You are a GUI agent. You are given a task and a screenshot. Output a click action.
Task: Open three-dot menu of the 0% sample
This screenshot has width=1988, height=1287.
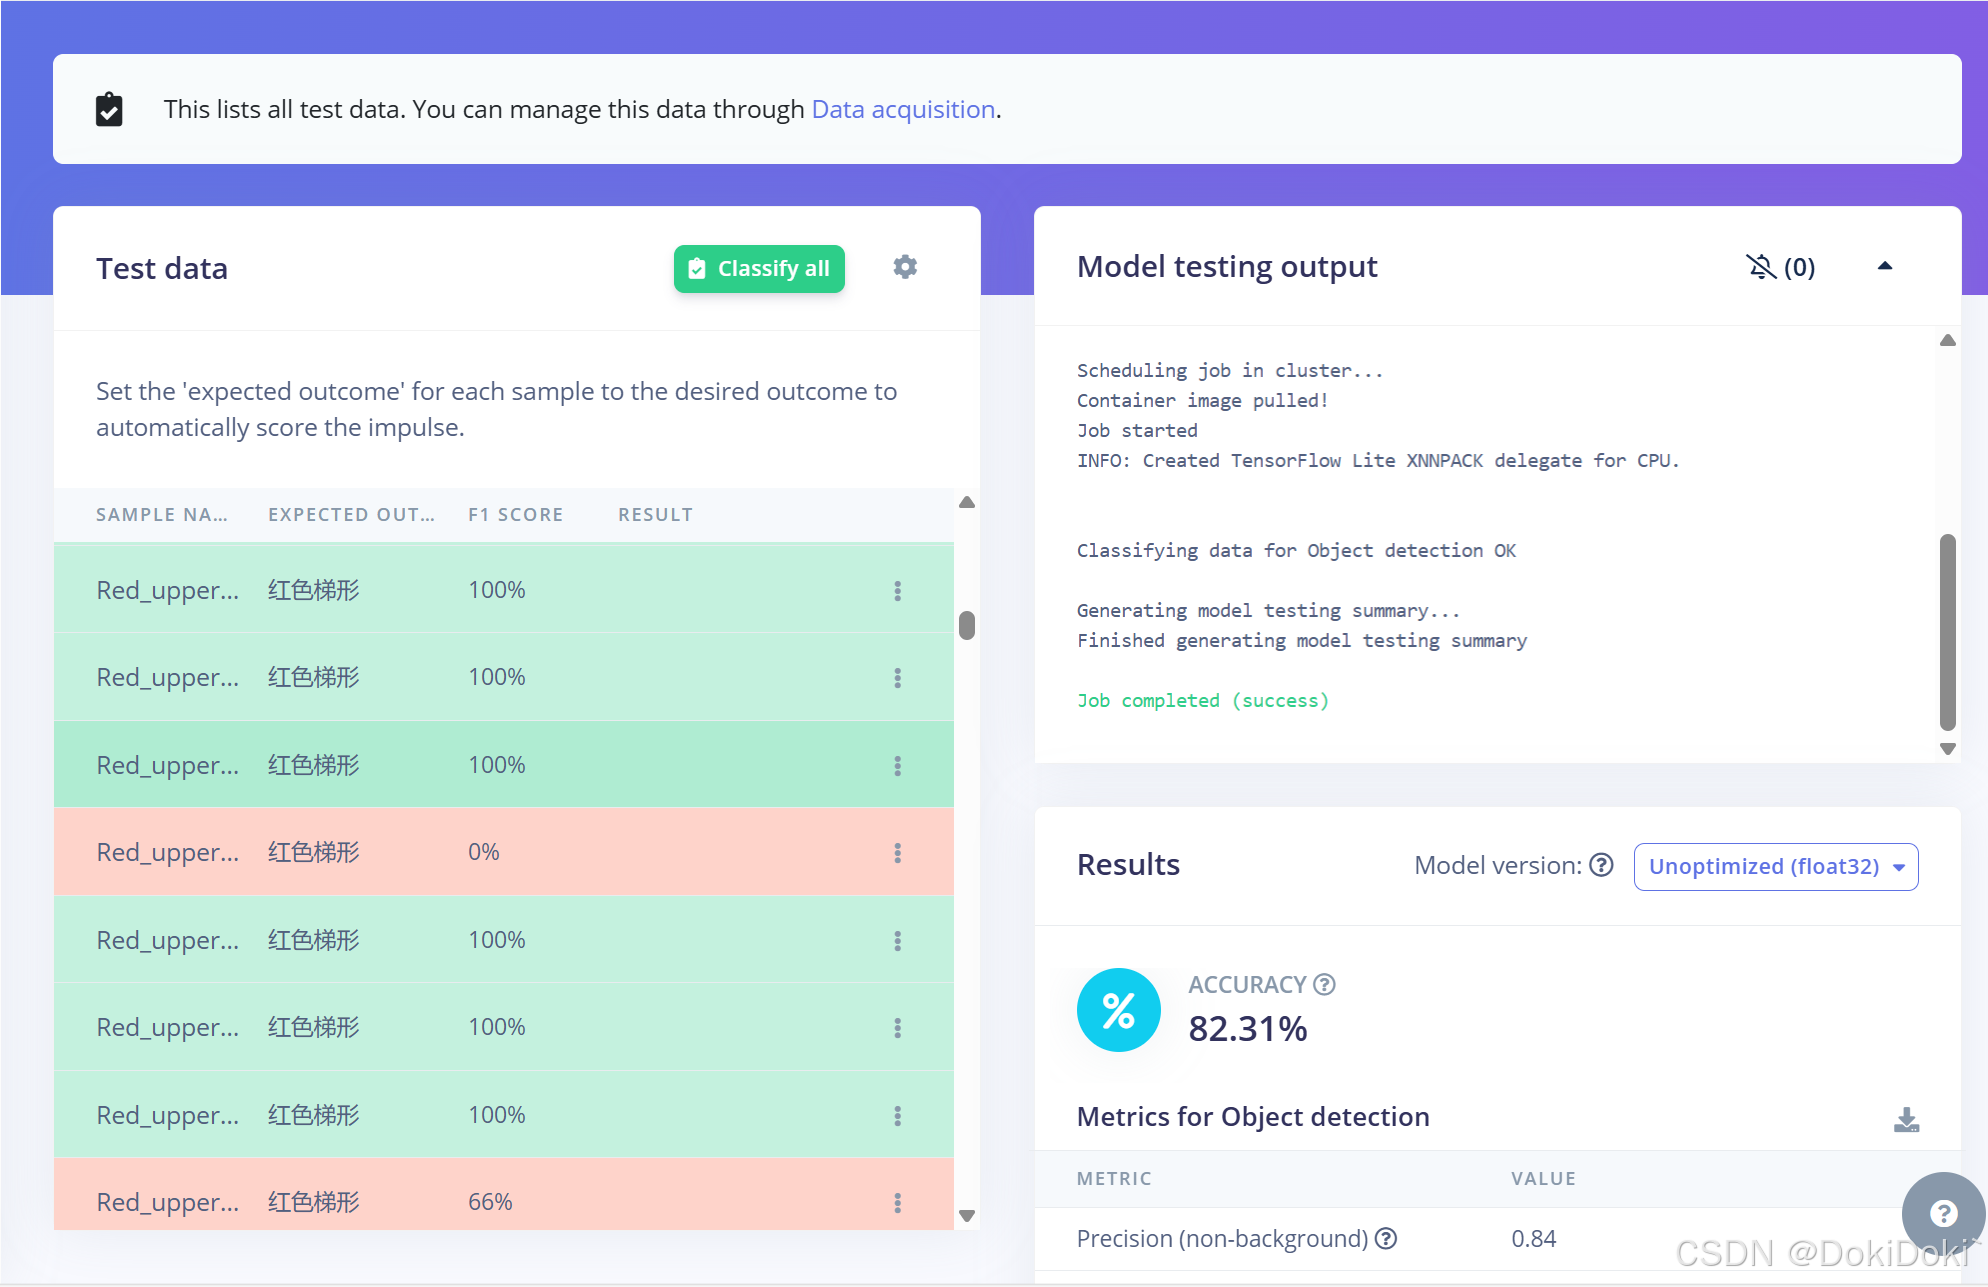(897, 853)
